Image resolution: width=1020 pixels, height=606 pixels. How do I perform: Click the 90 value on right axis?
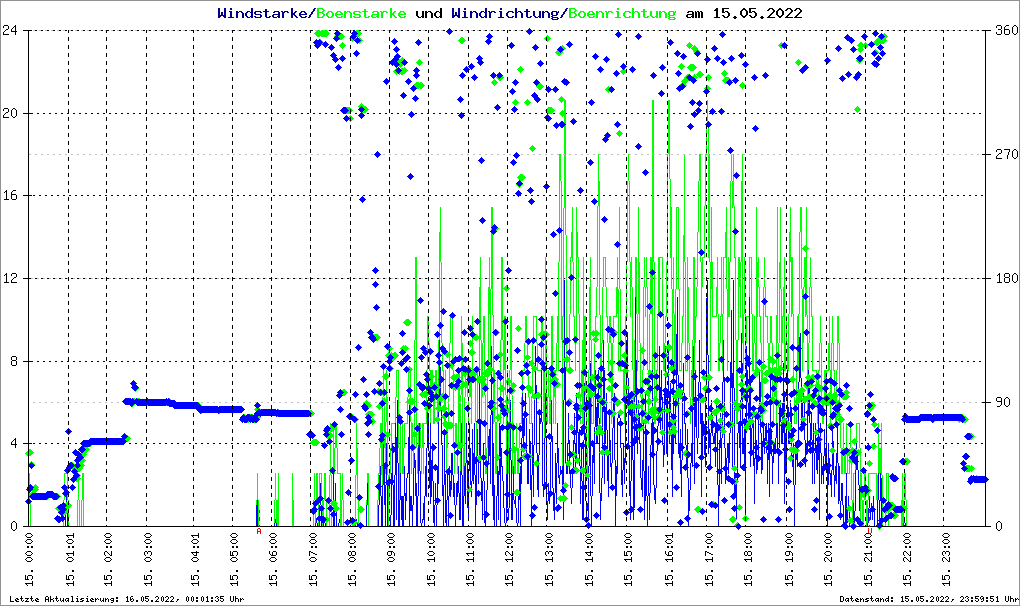(1001, 402)
